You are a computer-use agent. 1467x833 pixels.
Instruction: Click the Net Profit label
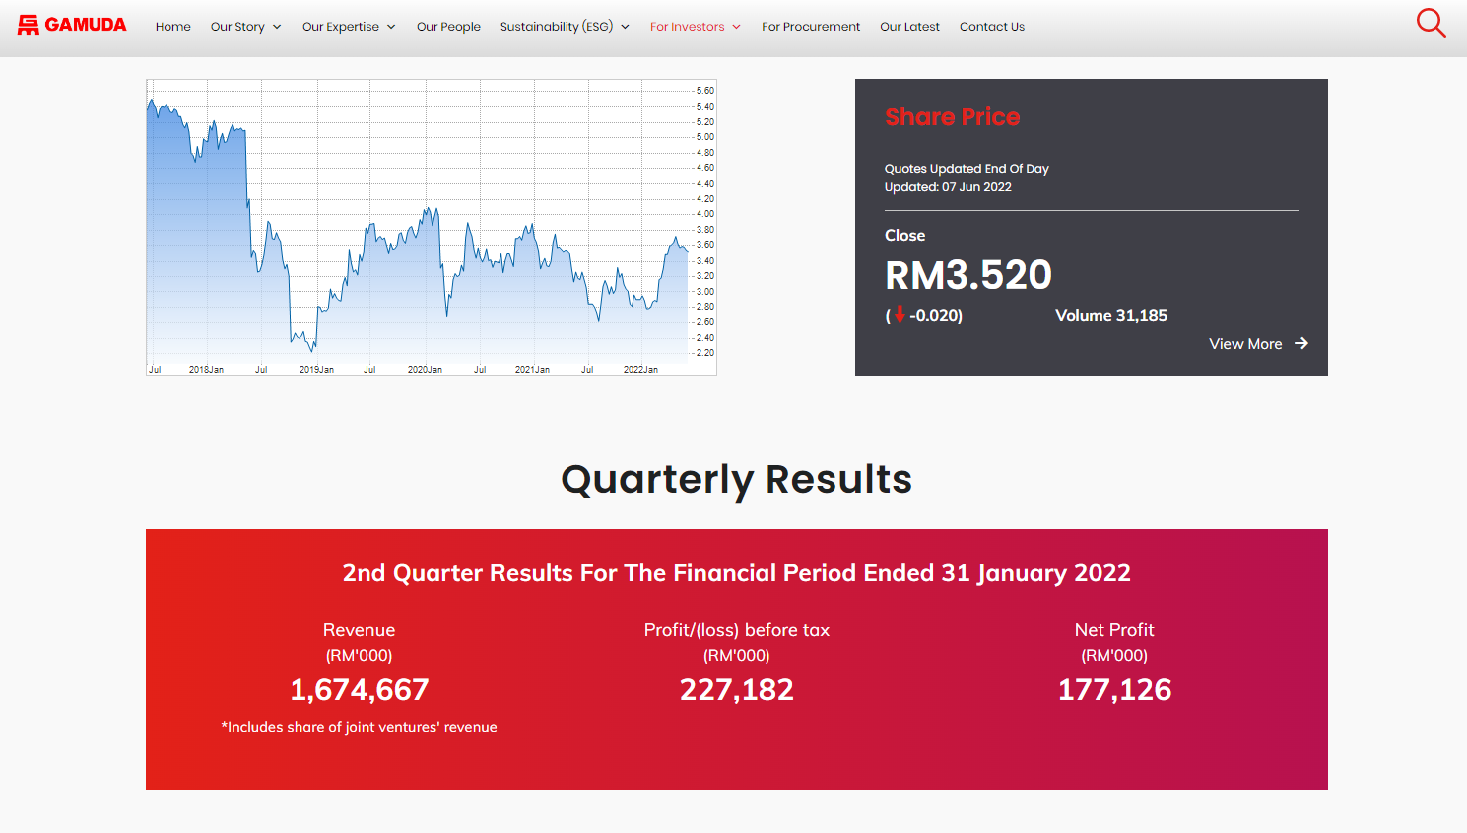coord(1114,630)
